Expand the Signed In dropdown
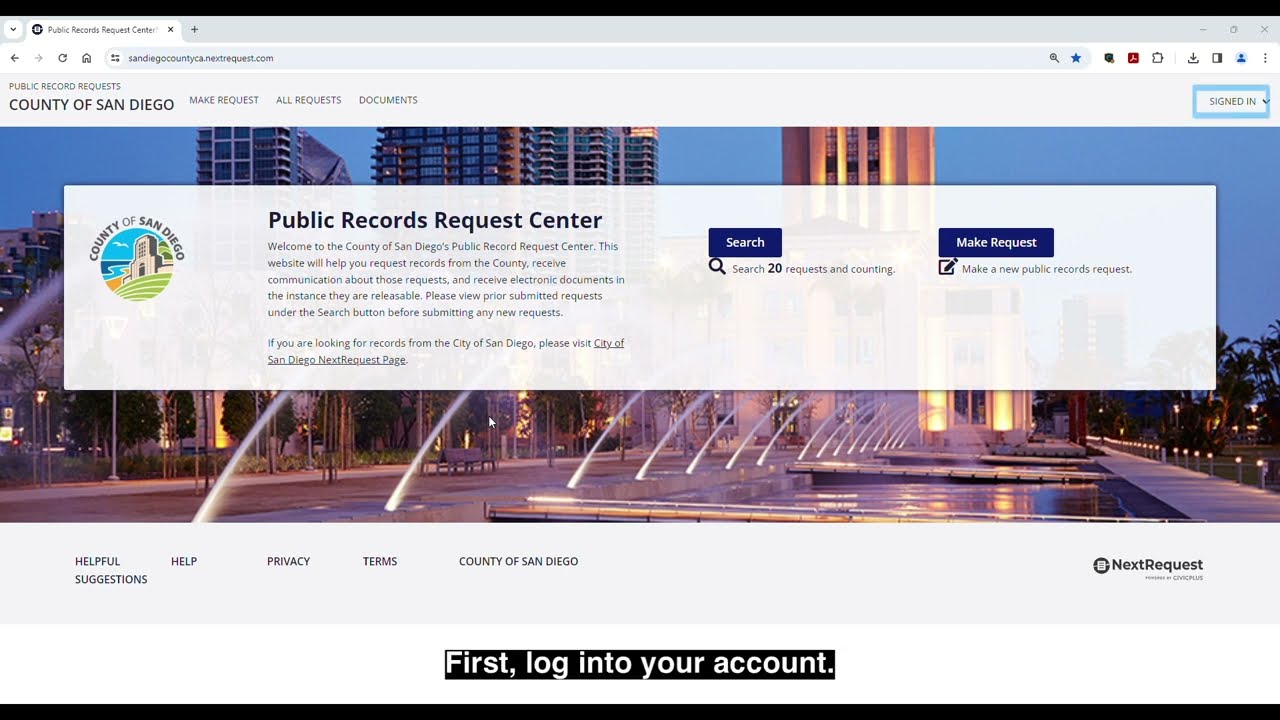This screenshot has height=720, width=1280. pos(1231,101)
